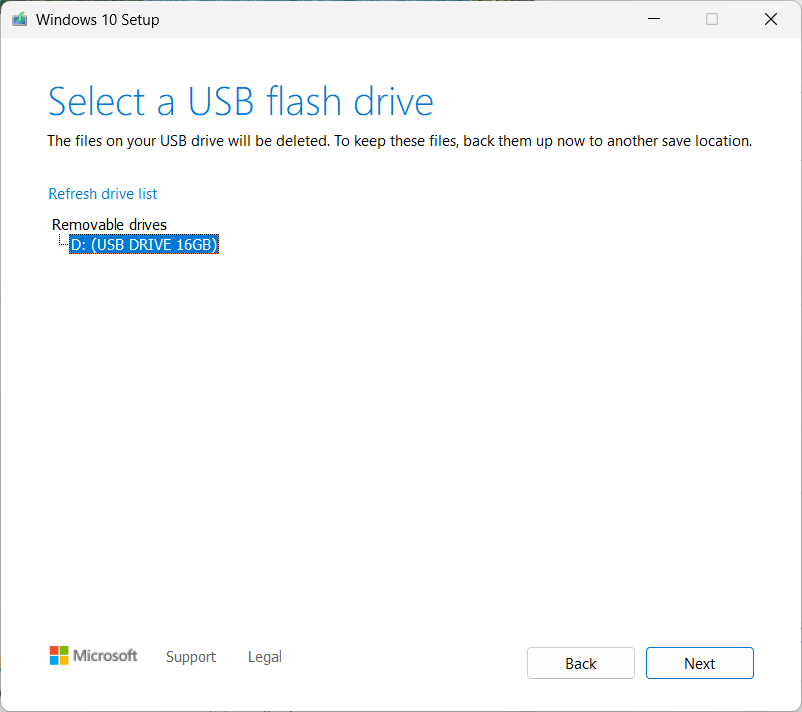Click the dotted tree connector beside D: drive
The image size is (802, 712).
click(x=63, y=240)
